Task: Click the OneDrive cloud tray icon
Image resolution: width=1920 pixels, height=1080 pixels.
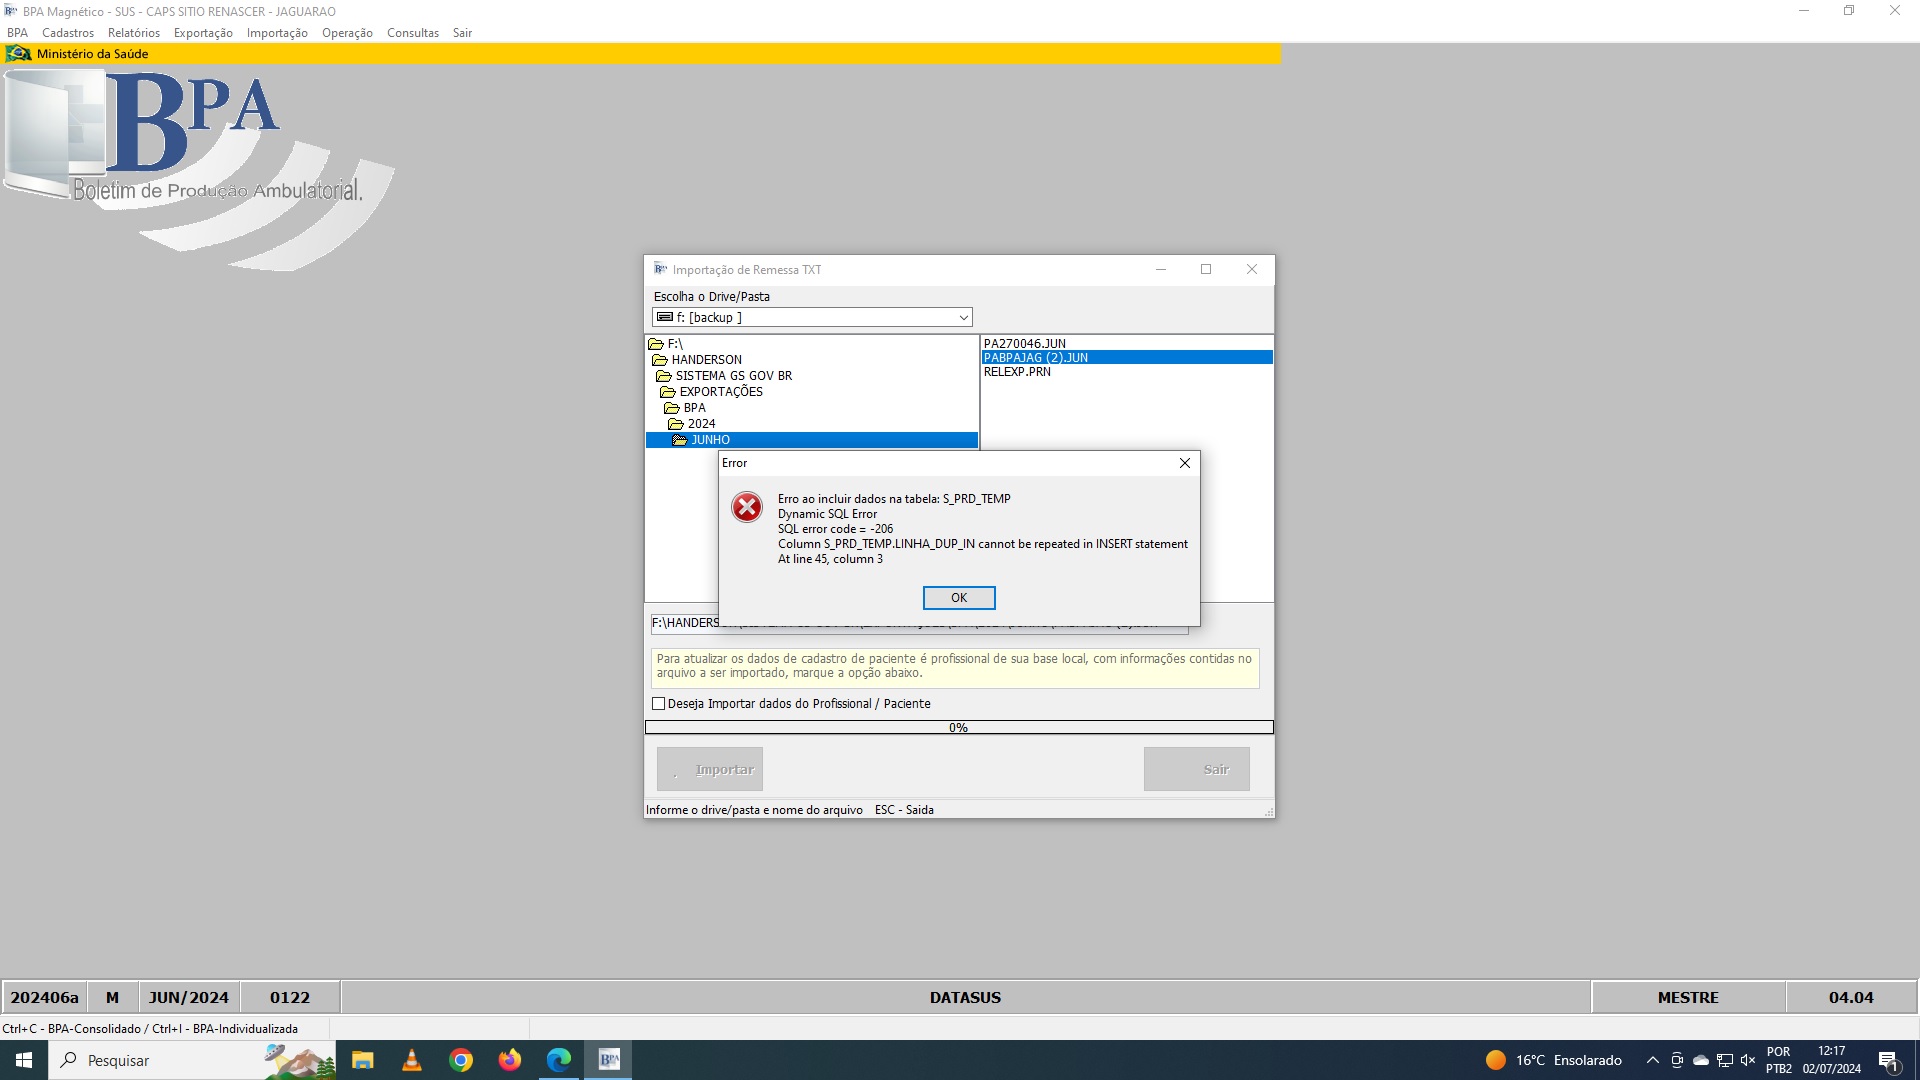Action: pos(1701,1060)
